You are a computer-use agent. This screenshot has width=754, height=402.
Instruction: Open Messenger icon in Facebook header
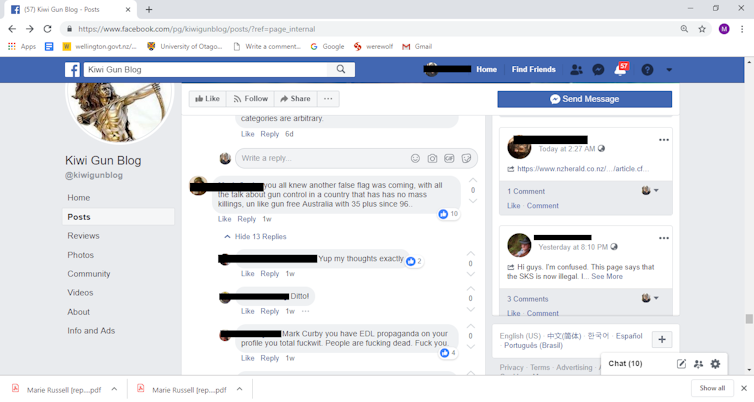(598, 70)
